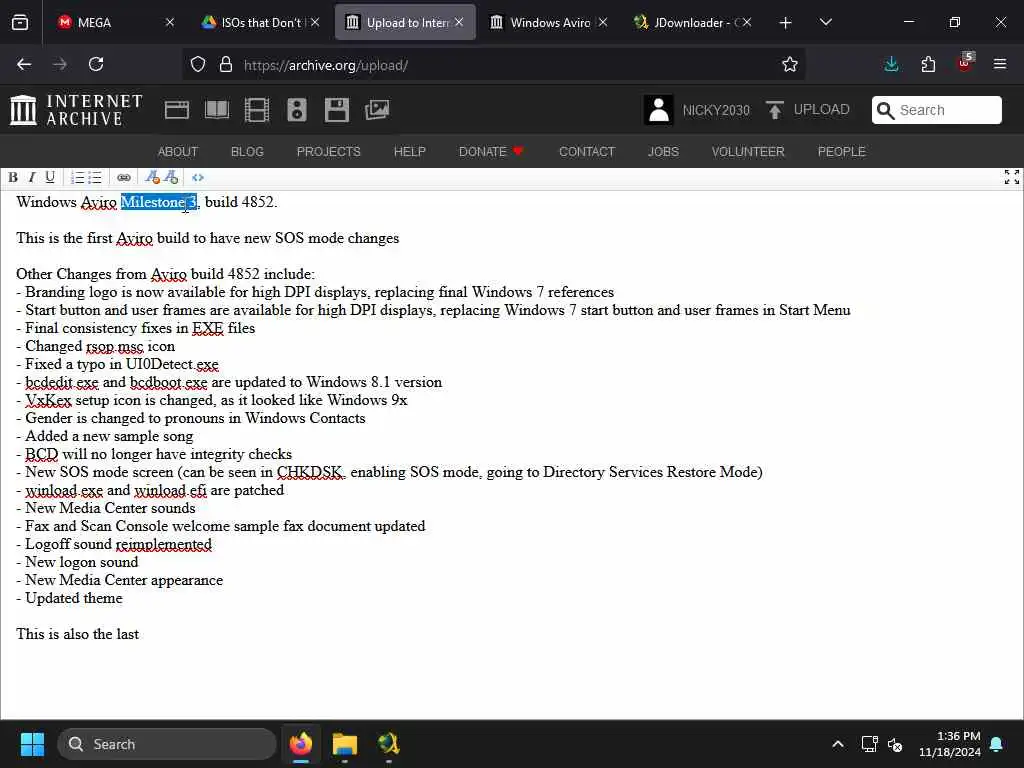Open VOLUNTEER link
This screenshot has width=1024, height=768.
click(x=748, y=152)
